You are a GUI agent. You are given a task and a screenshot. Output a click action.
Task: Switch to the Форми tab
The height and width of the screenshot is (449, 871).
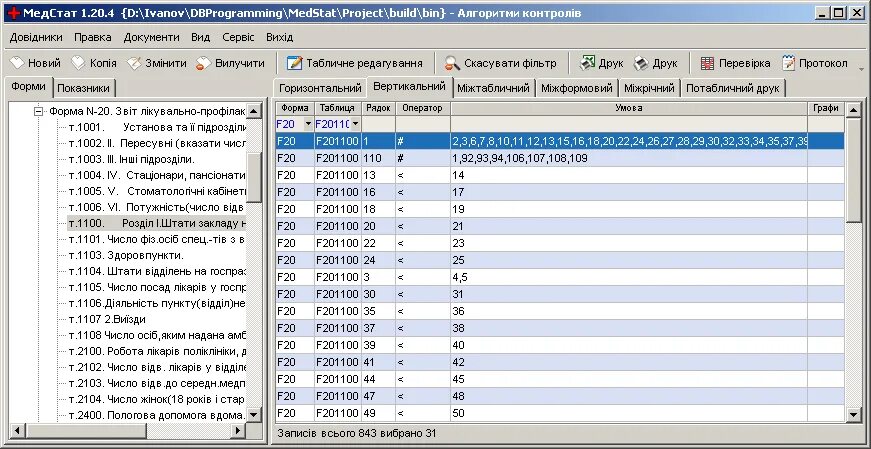pyautogui.click(x=28, y=87)
